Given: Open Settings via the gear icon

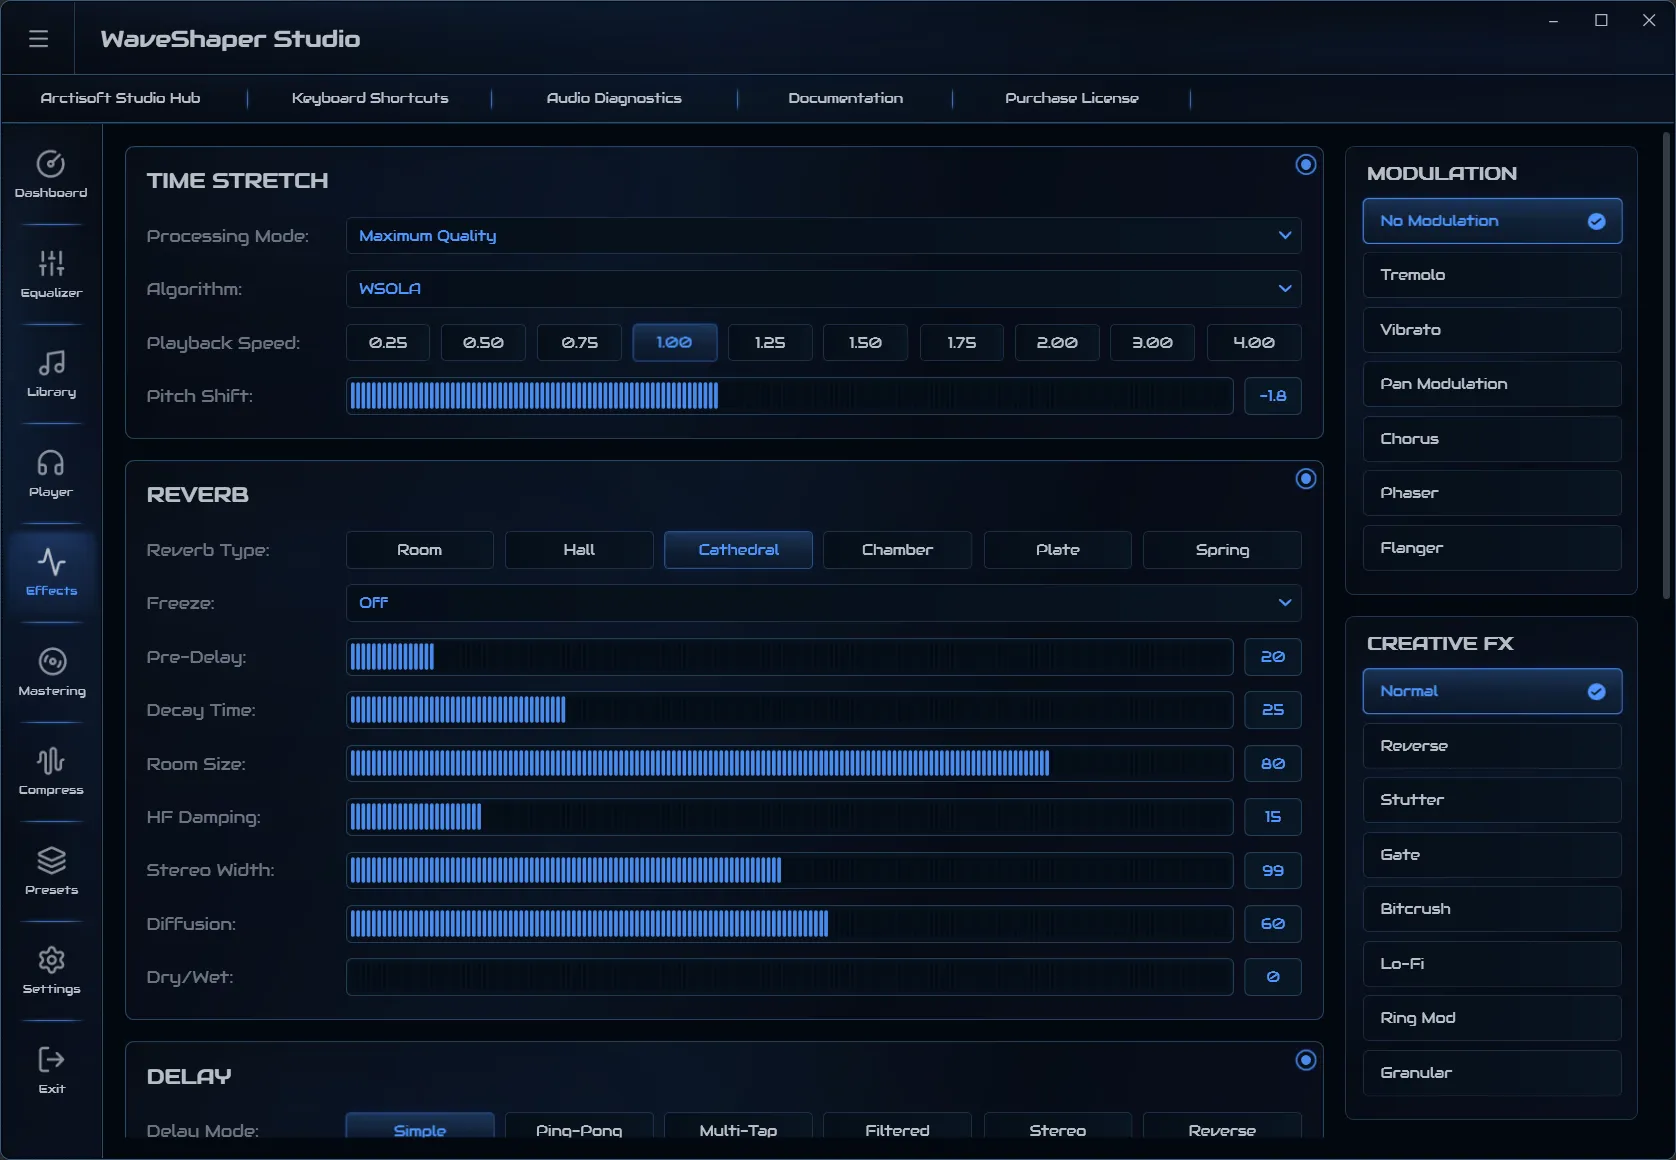Looking at the screenshot, I should tap(51, 970).
